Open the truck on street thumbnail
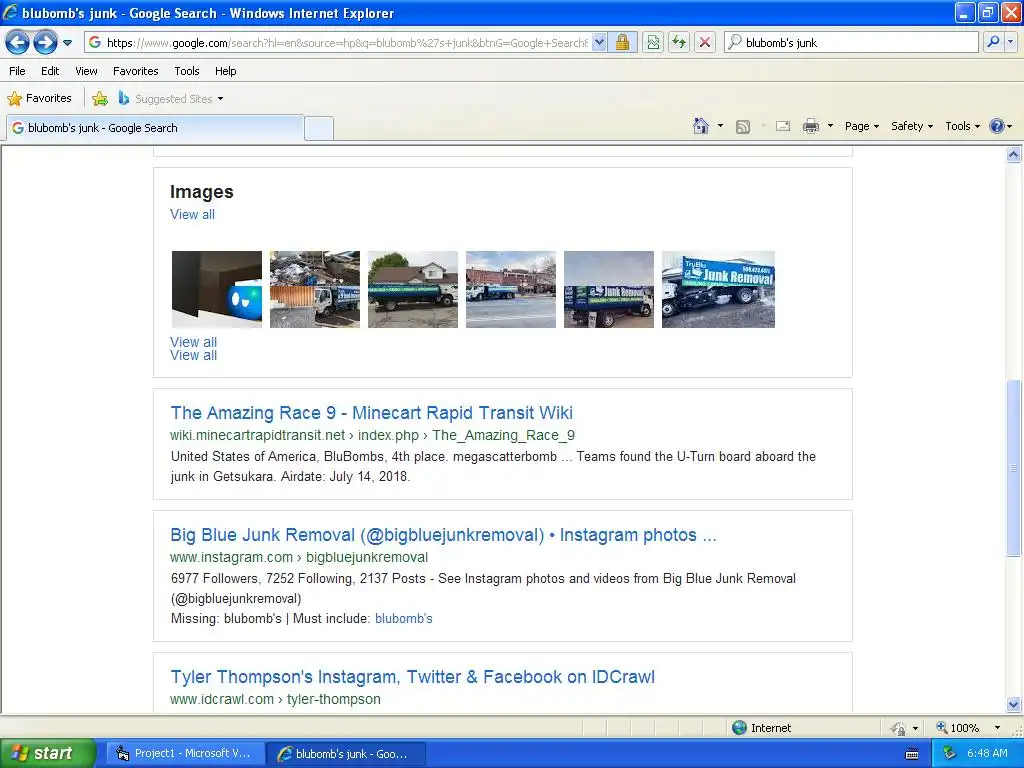 (x=511, y=289)
